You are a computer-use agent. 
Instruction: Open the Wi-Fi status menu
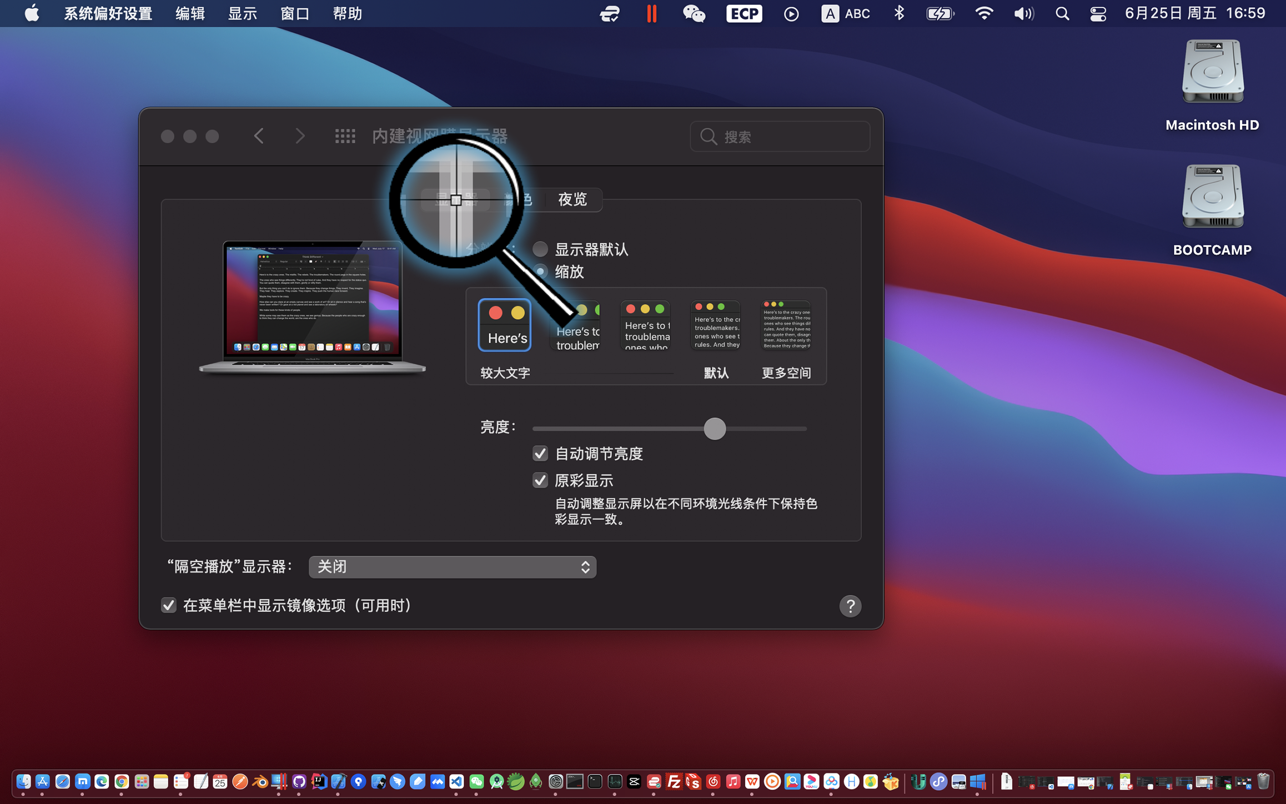point(984,13)
